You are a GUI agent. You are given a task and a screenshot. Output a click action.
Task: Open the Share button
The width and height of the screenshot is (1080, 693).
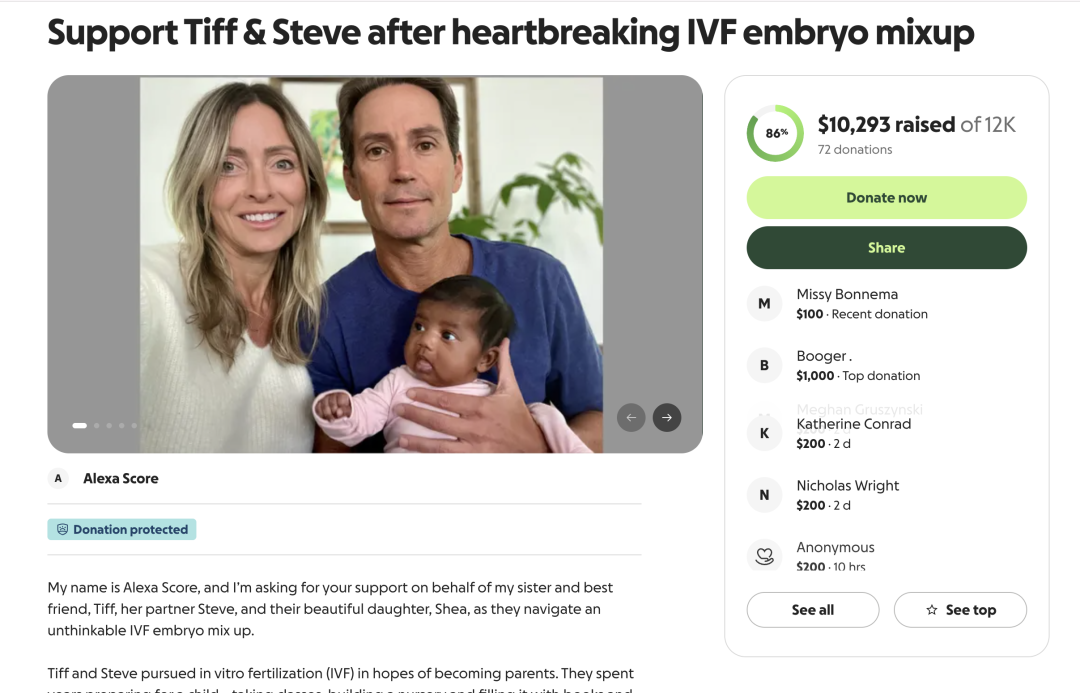point(886,248)
